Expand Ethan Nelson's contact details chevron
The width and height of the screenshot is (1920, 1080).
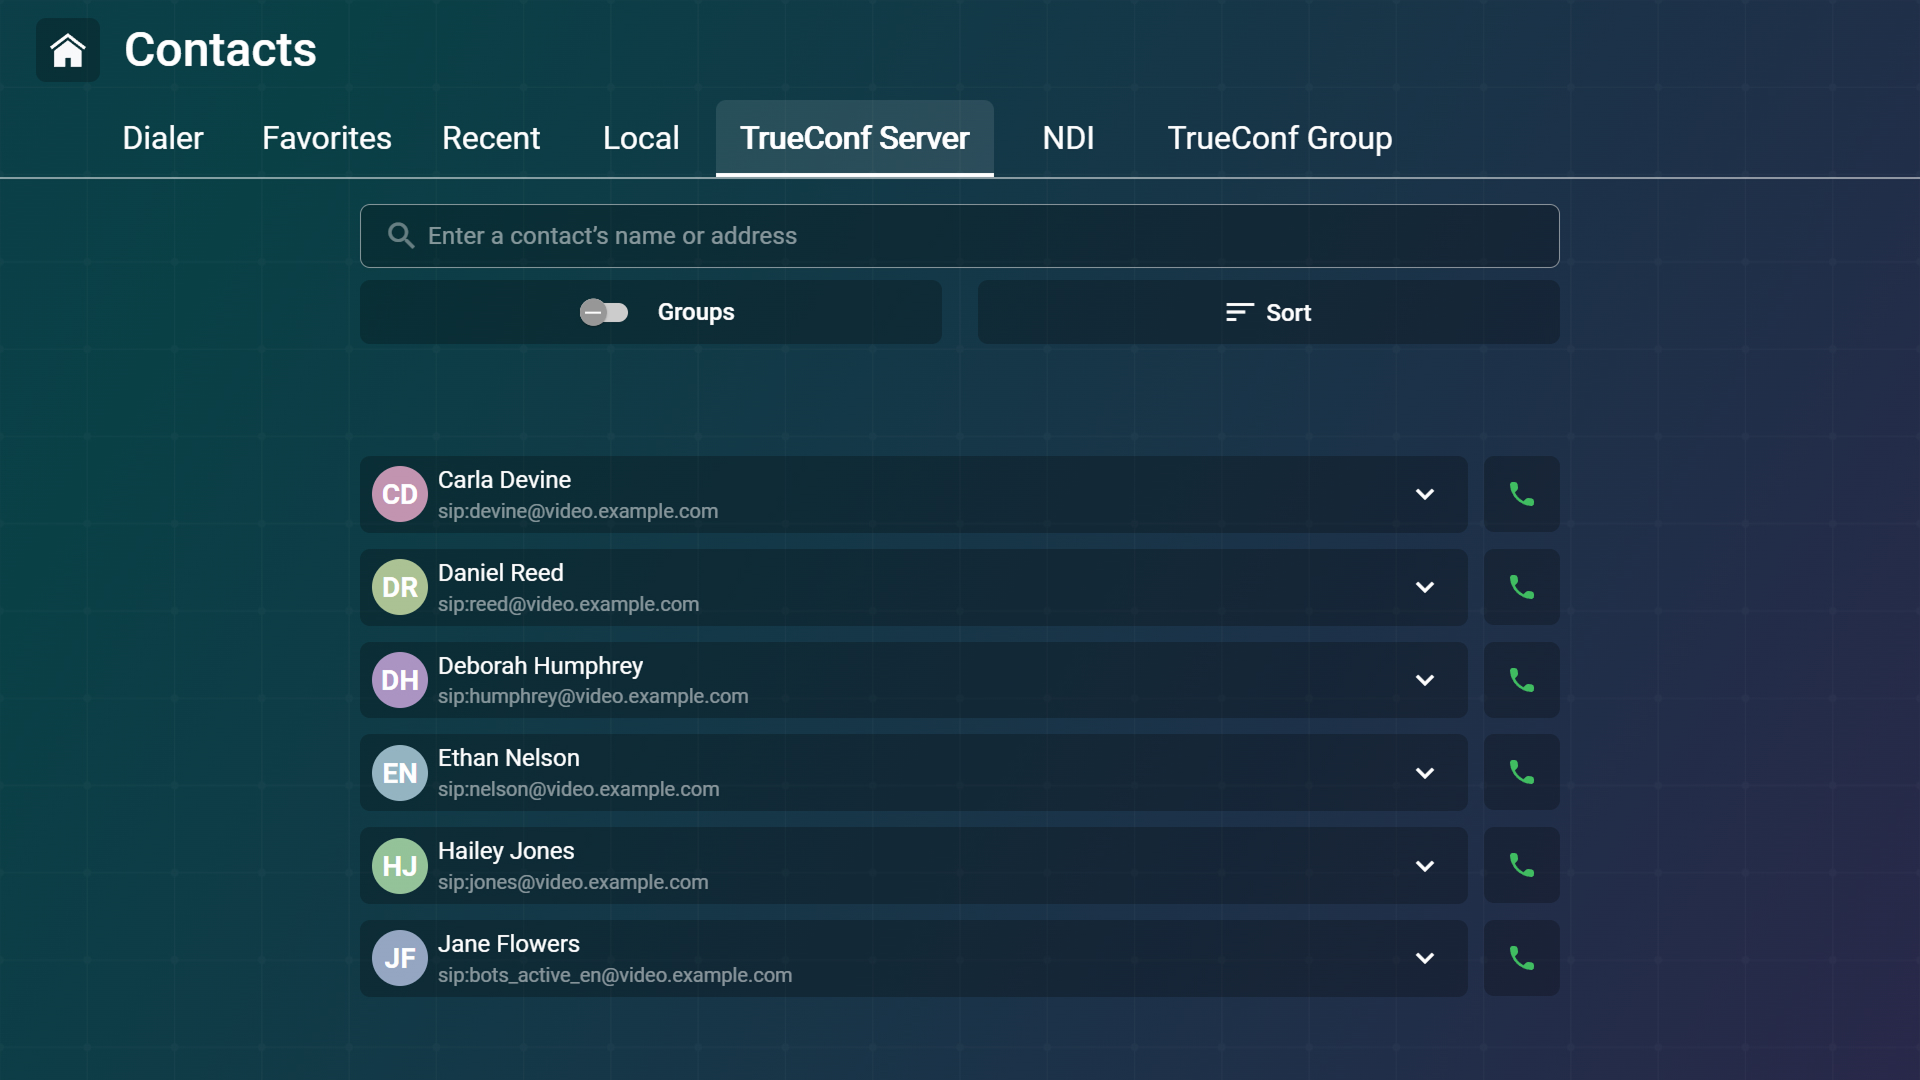1425,773
